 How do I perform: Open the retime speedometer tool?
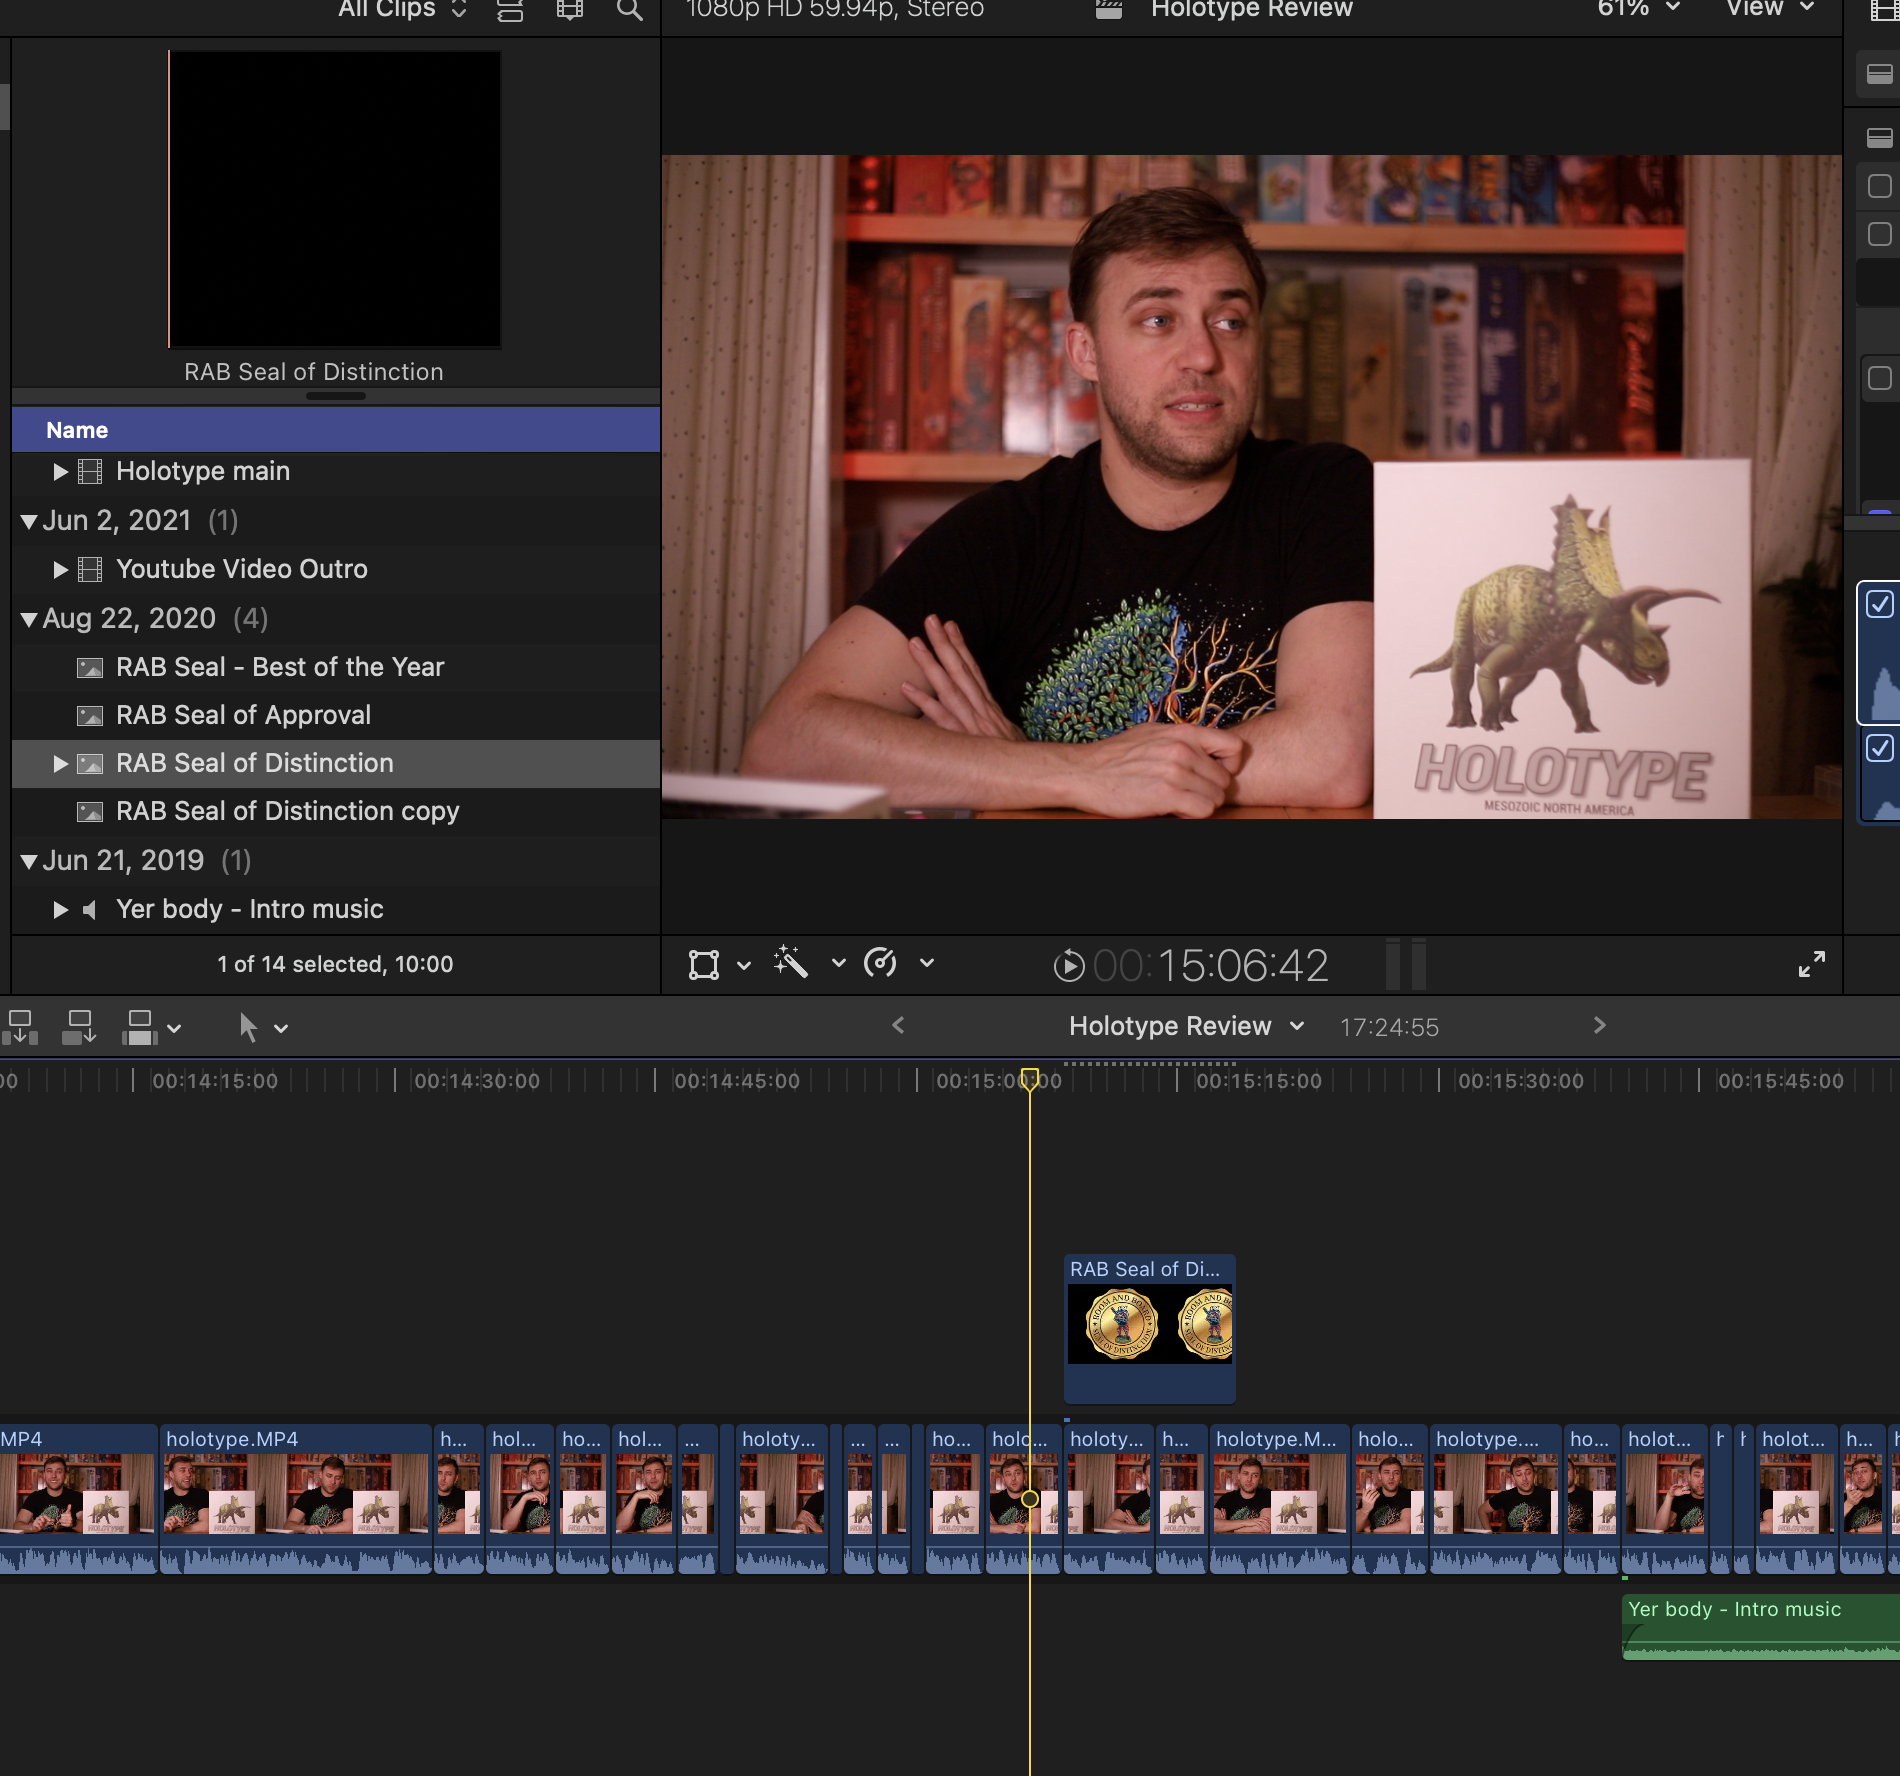click(x=880, y=963)
